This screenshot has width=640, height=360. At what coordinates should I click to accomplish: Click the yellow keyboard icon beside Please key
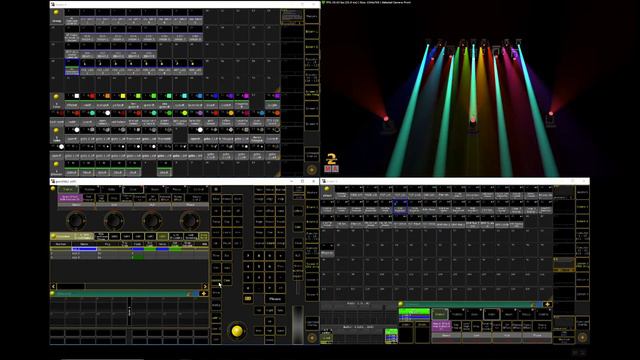click(x=248, y=299)
